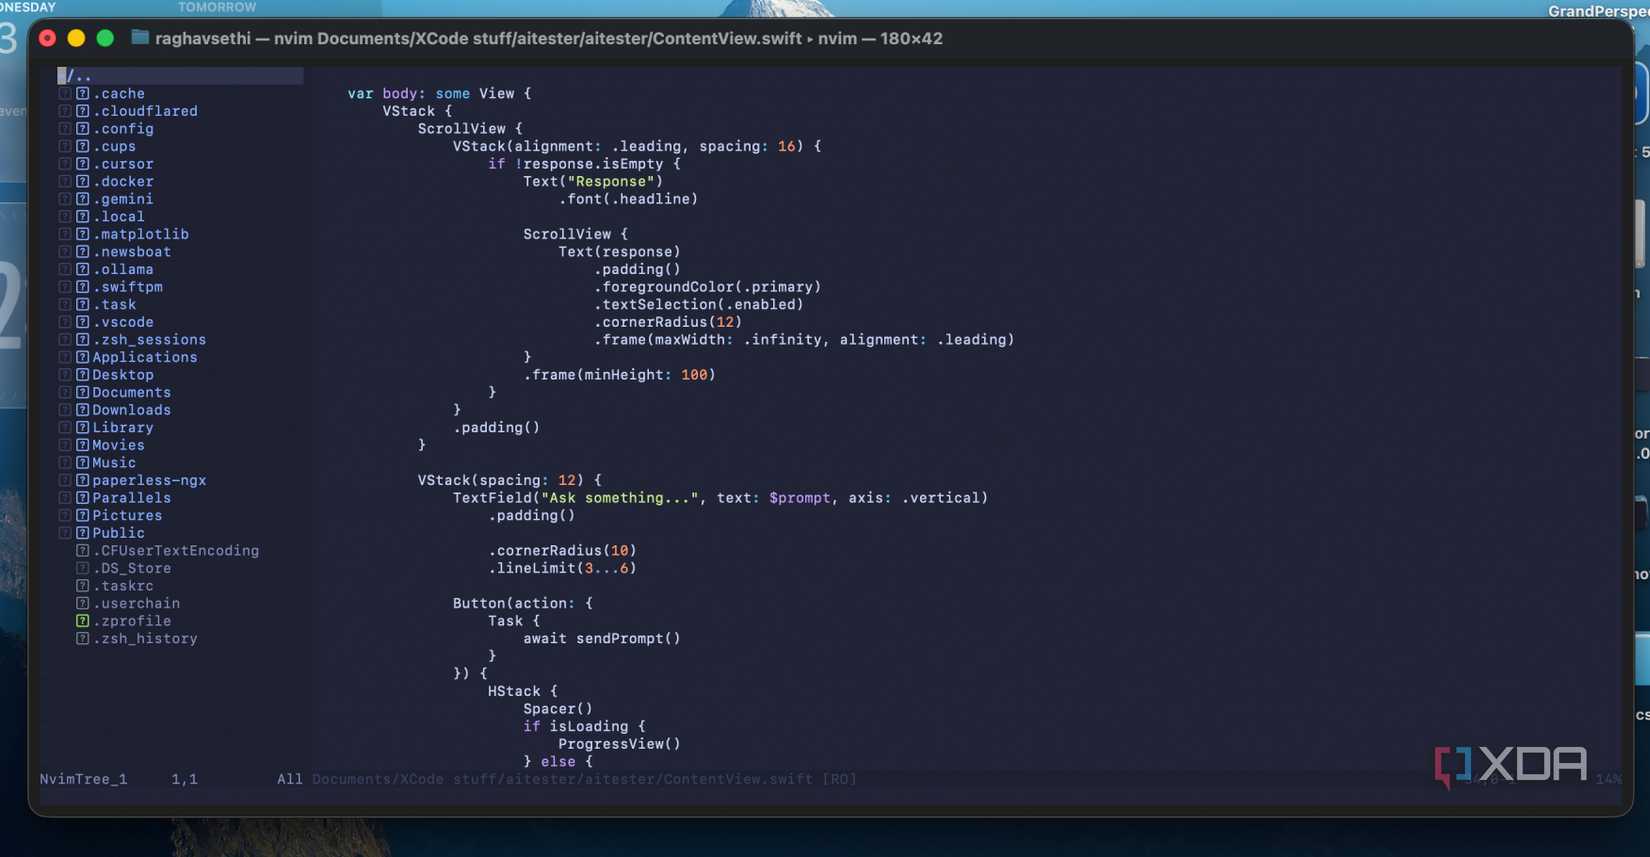Click the Library folder icon
The height and width of the screenshot is (857, 1650).
[83, 428]
